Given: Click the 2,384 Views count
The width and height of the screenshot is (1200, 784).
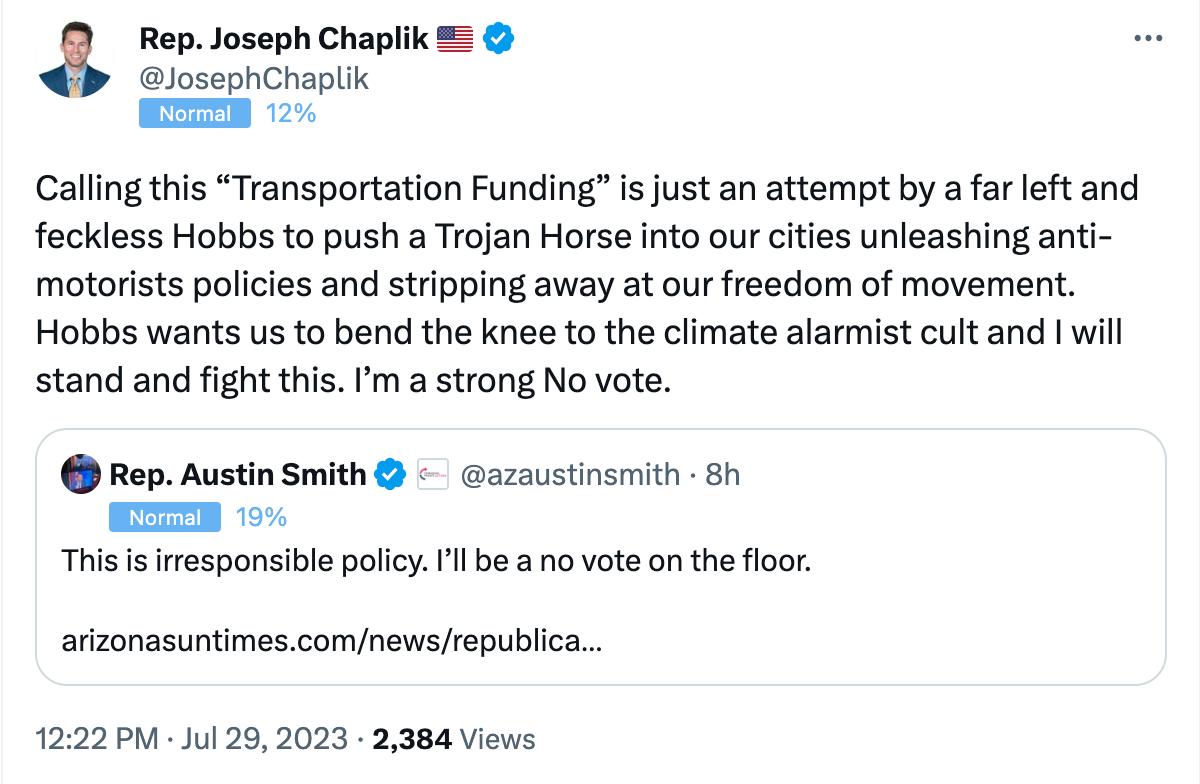Looking at the screenshot, I should coord(453,739).
